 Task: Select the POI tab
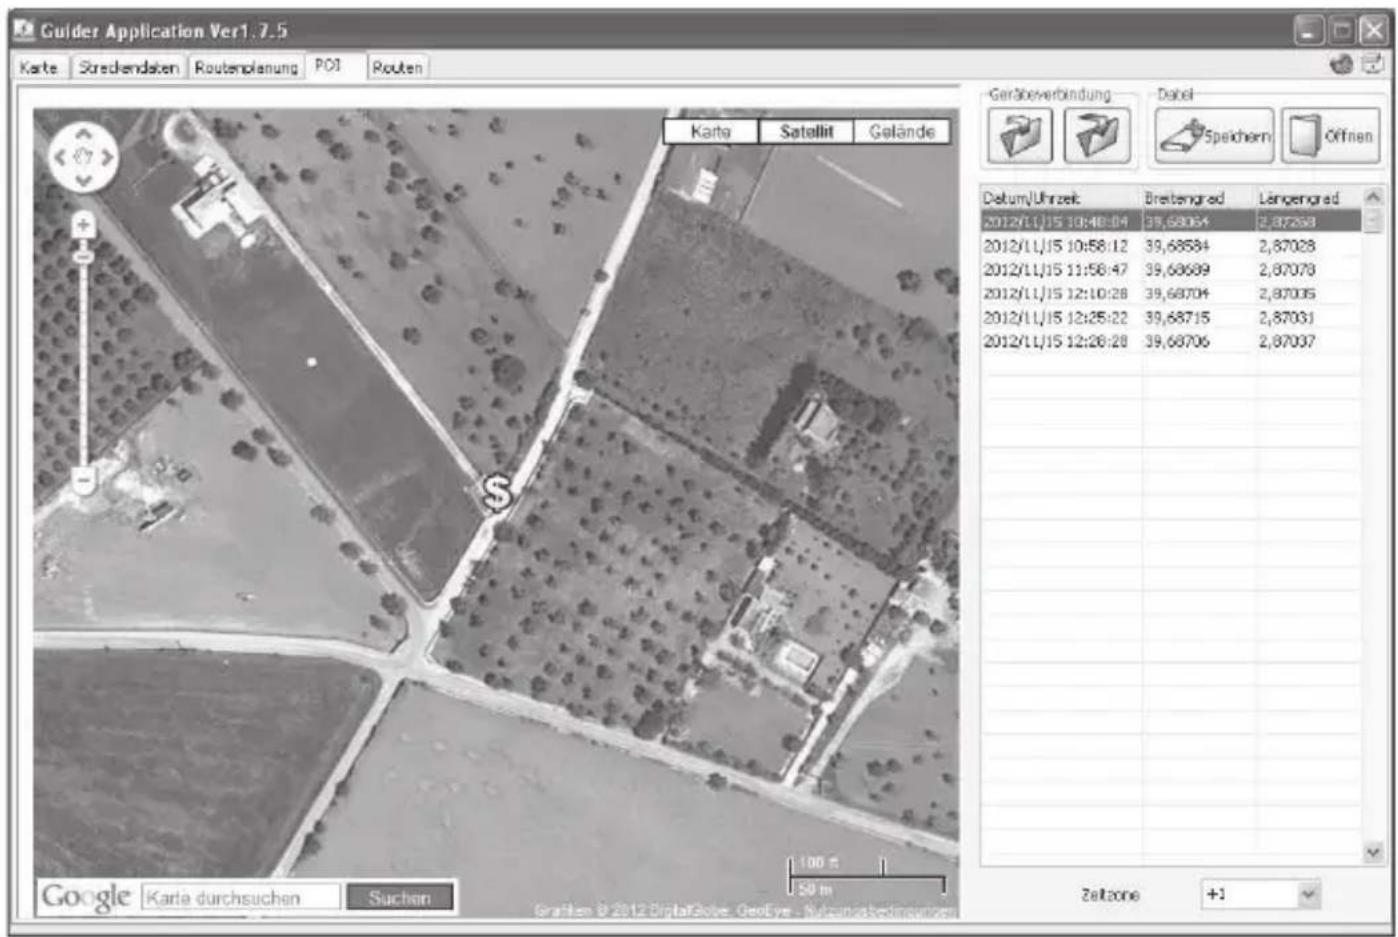tap(336, 65)
